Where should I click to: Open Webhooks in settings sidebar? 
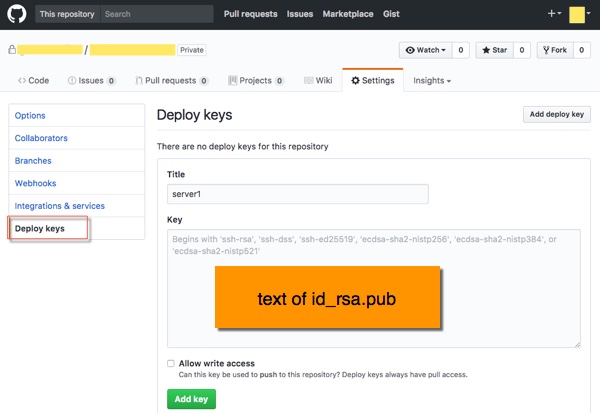[x=35, y=183]
